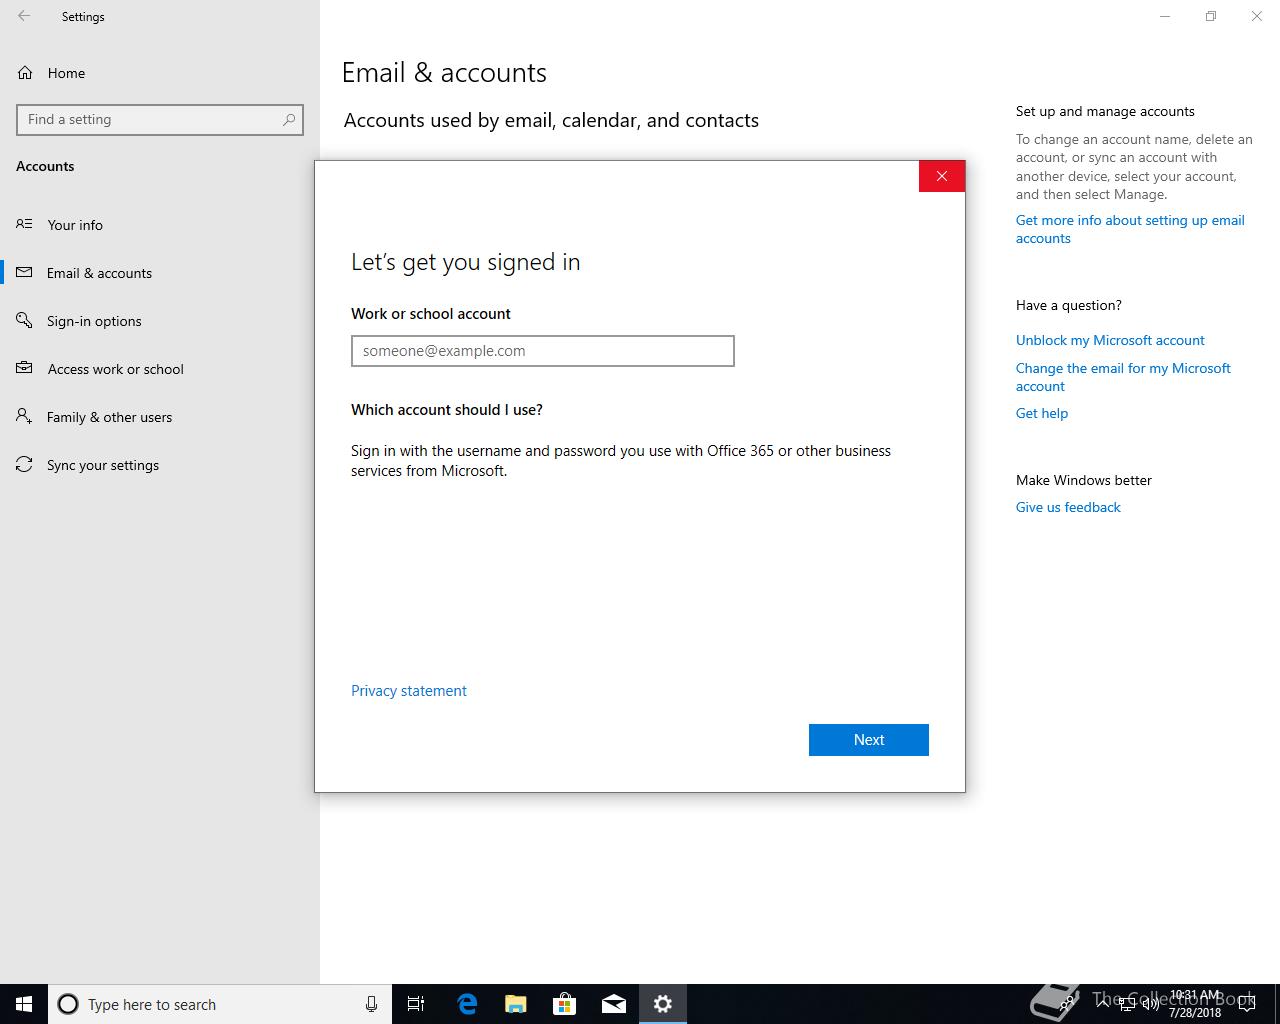
Task: Open Task View from taskbar
Action: tap(416, 1004)
